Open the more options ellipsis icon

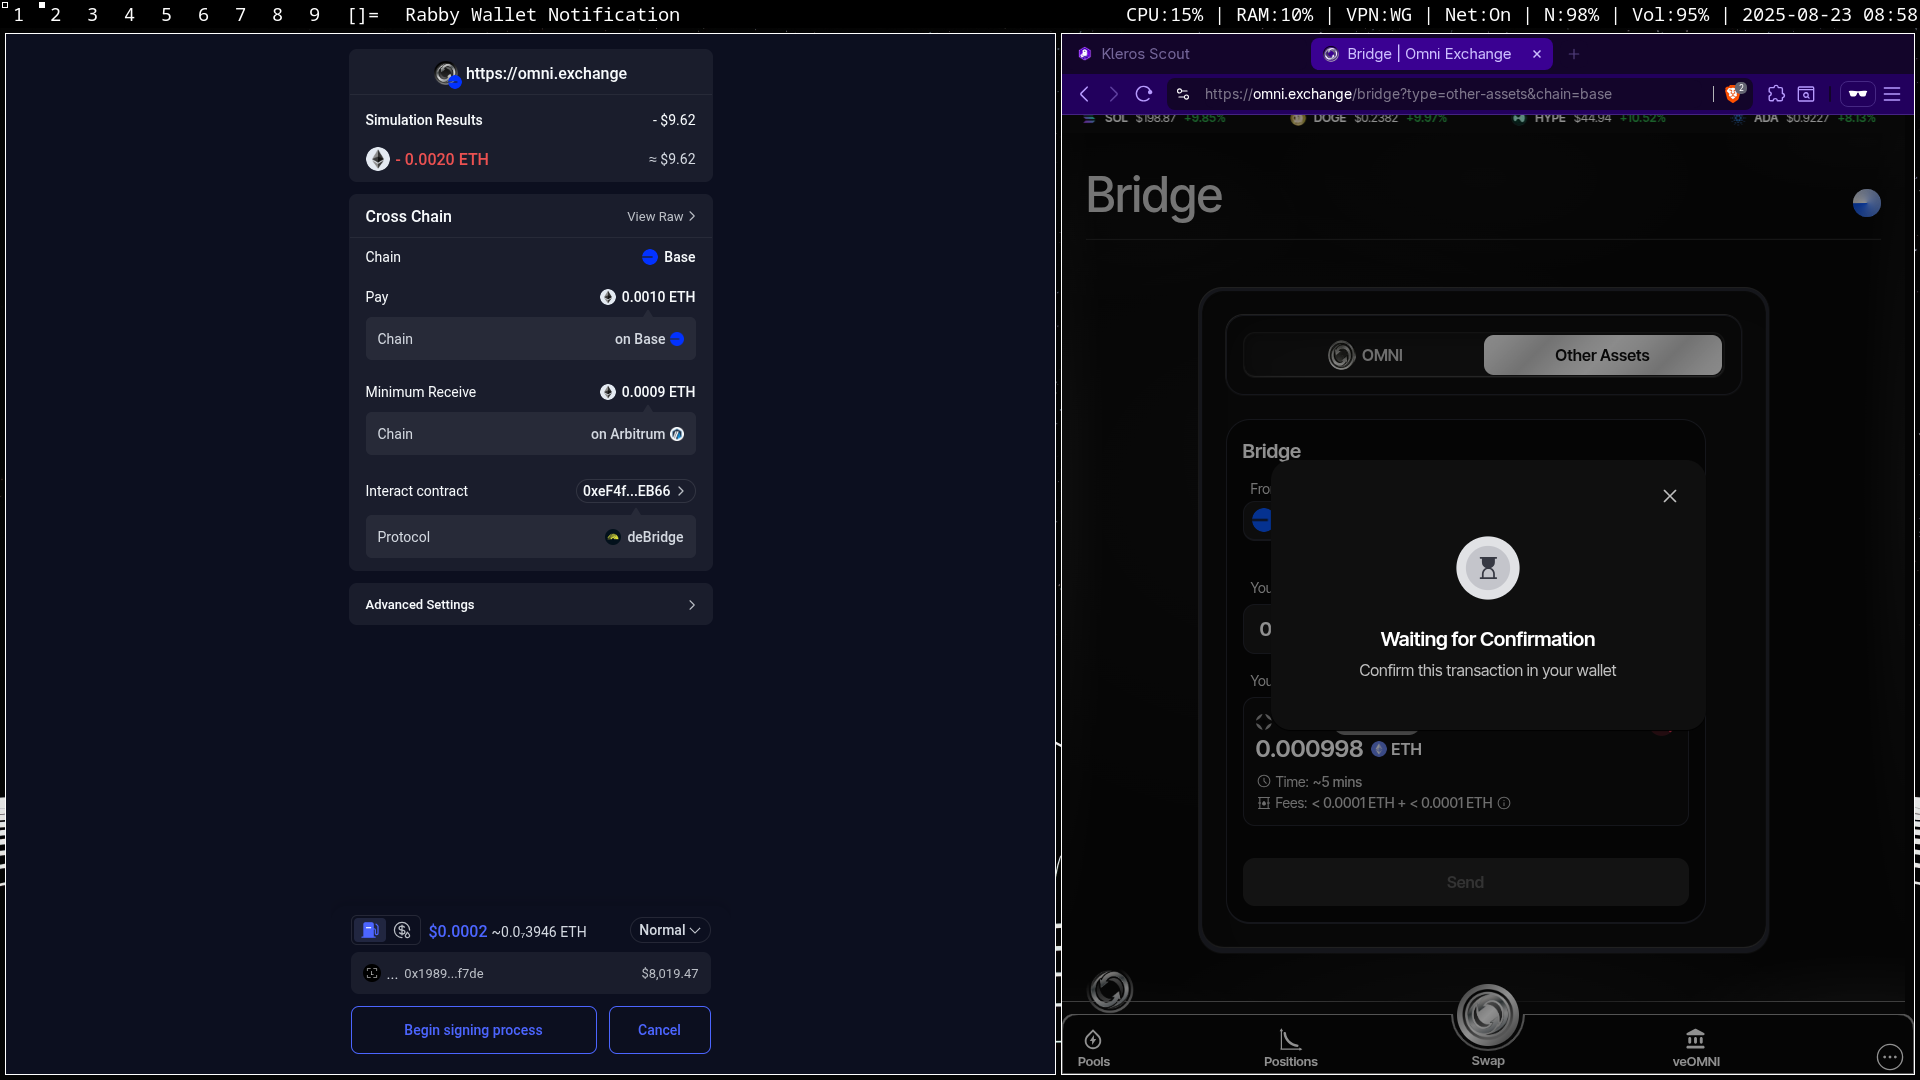tap(1889, 1056)
